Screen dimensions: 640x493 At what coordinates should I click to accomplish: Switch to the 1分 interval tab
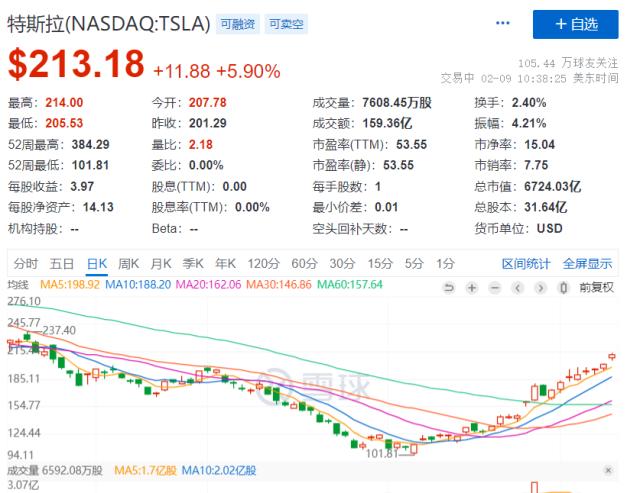click(x=445, y=264)
